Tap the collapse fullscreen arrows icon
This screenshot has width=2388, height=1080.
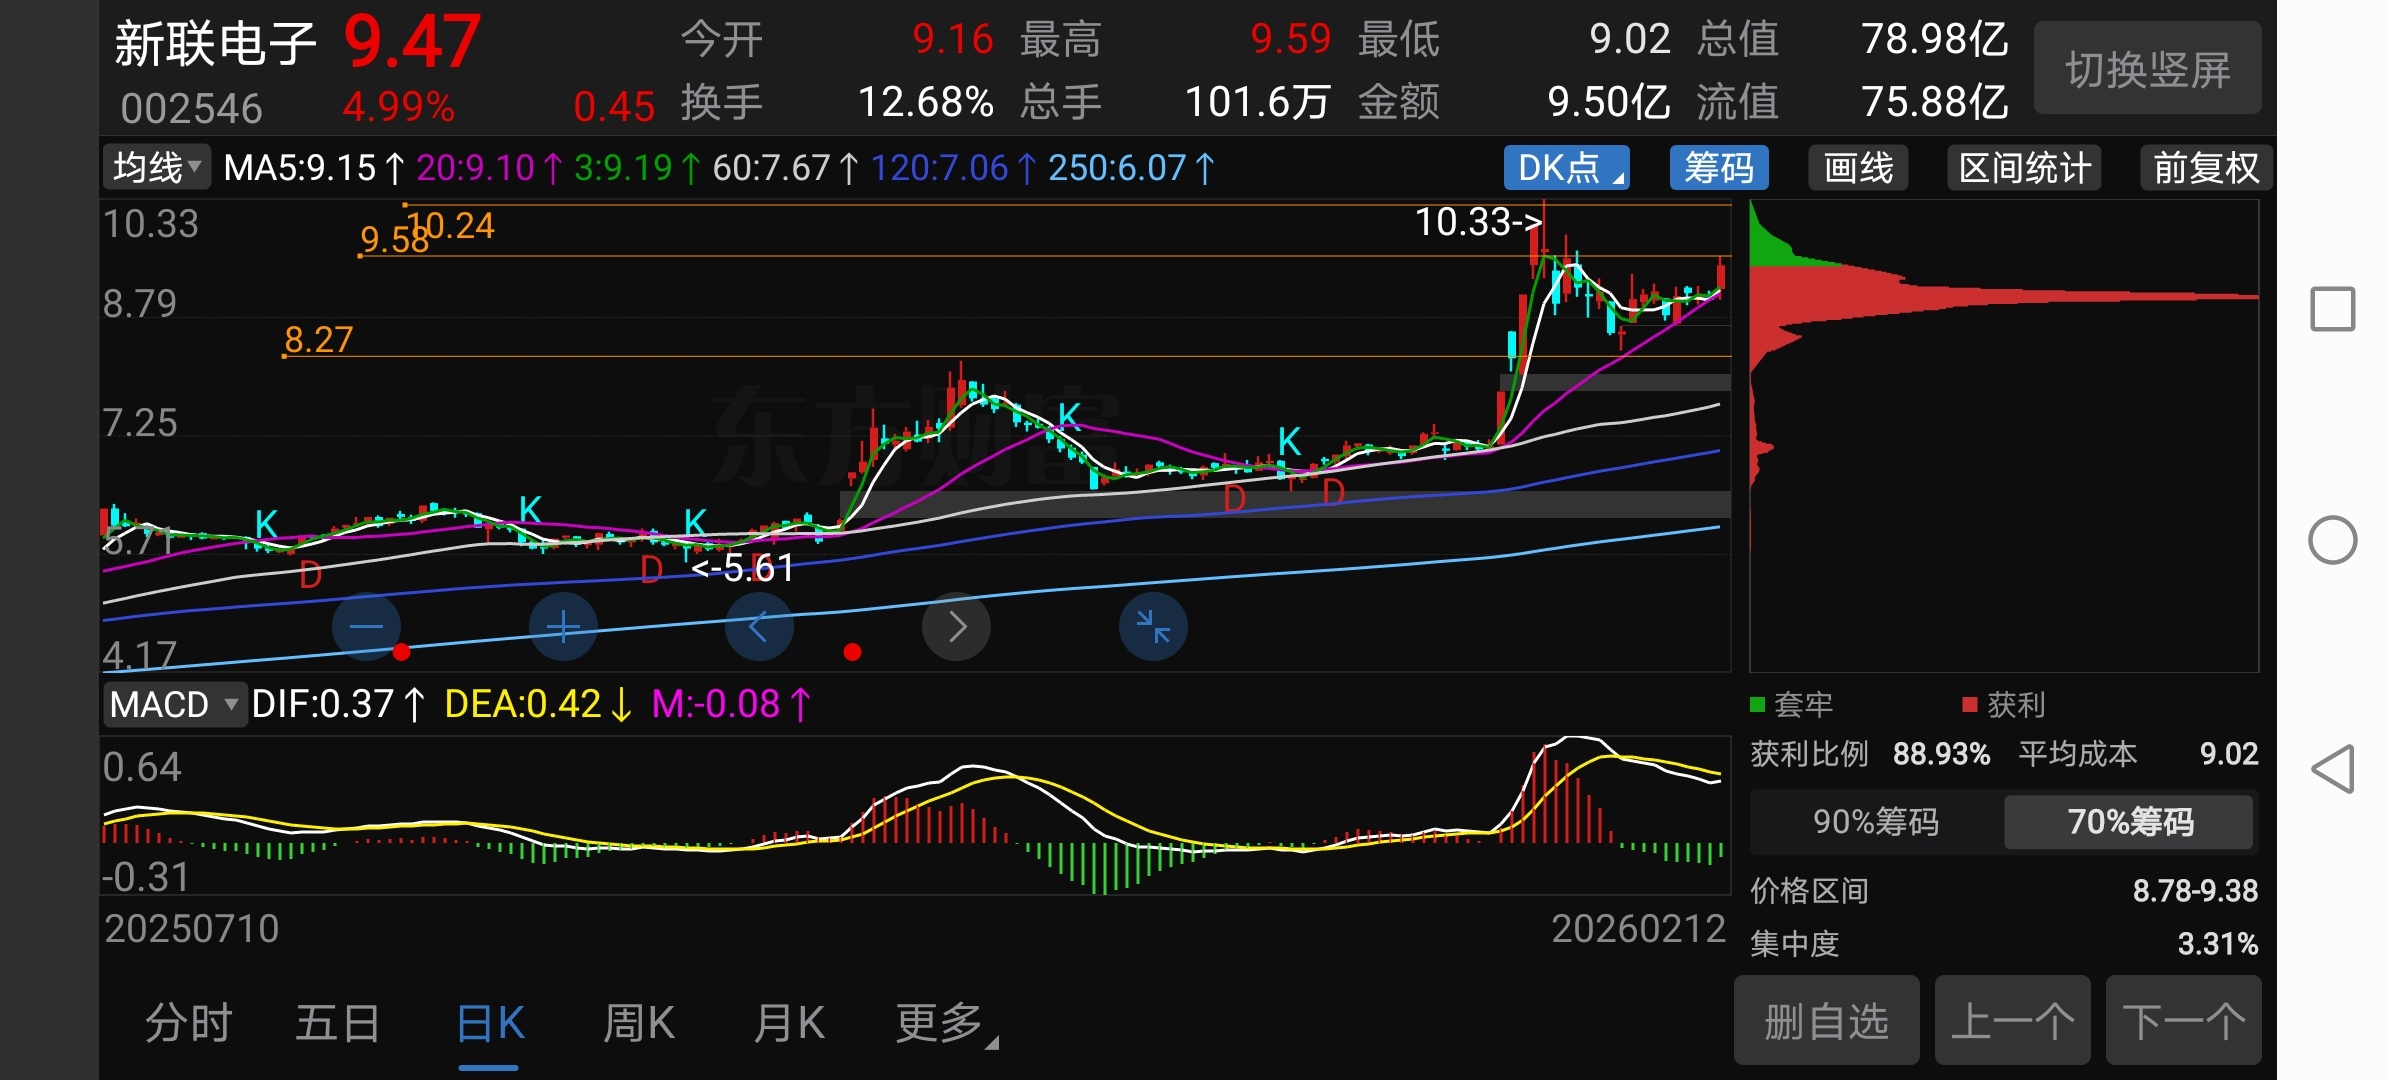click(1153, 627)
